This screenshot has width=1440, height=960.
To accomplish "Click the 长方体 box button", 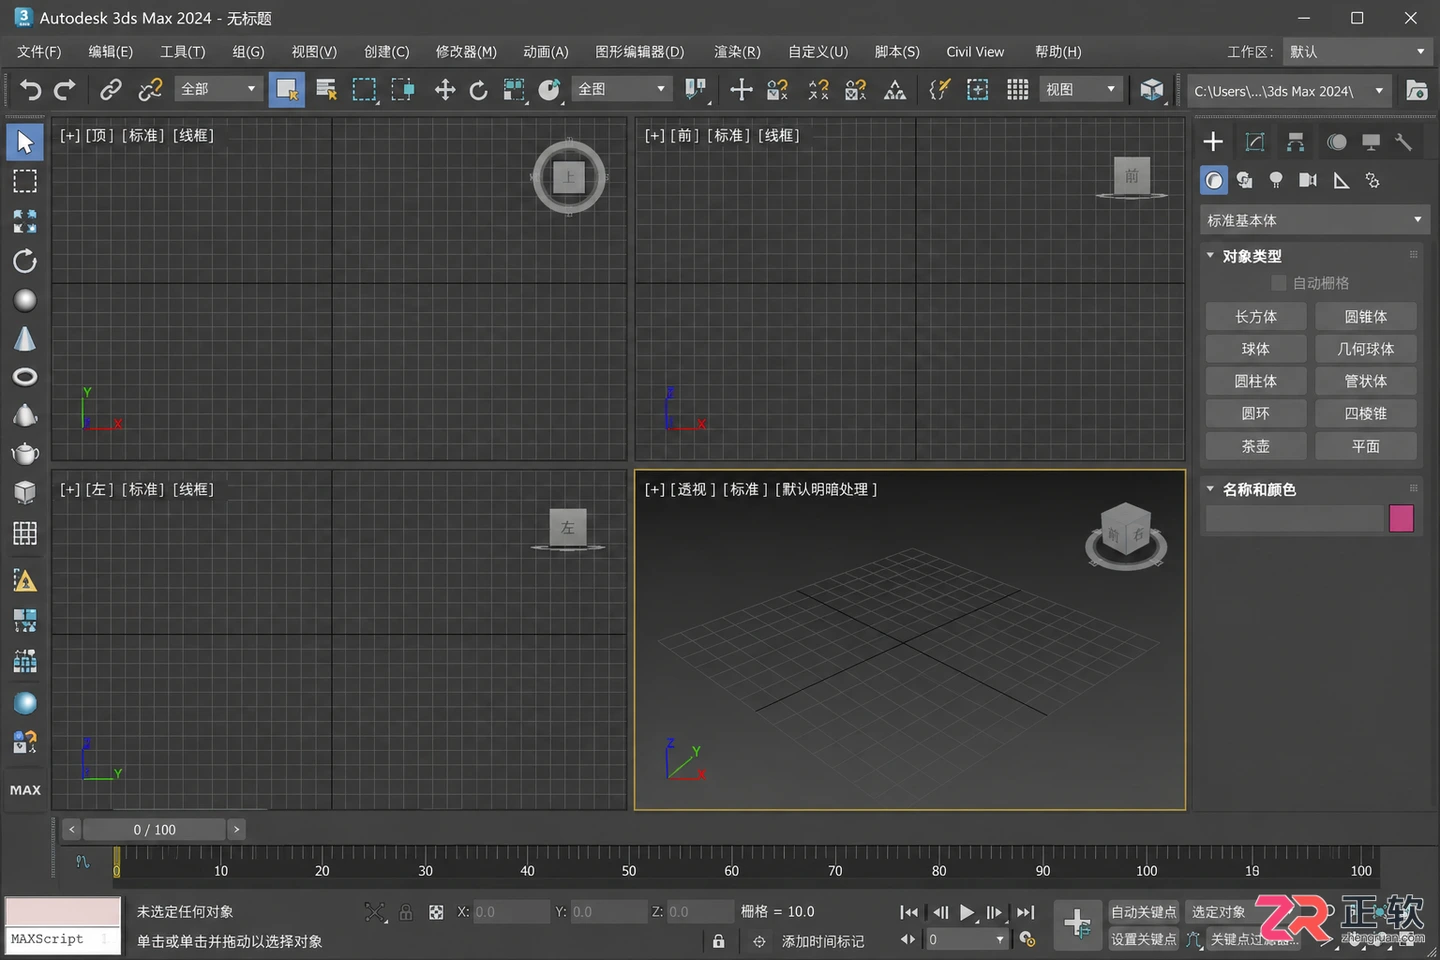I will coord(1256,317).
